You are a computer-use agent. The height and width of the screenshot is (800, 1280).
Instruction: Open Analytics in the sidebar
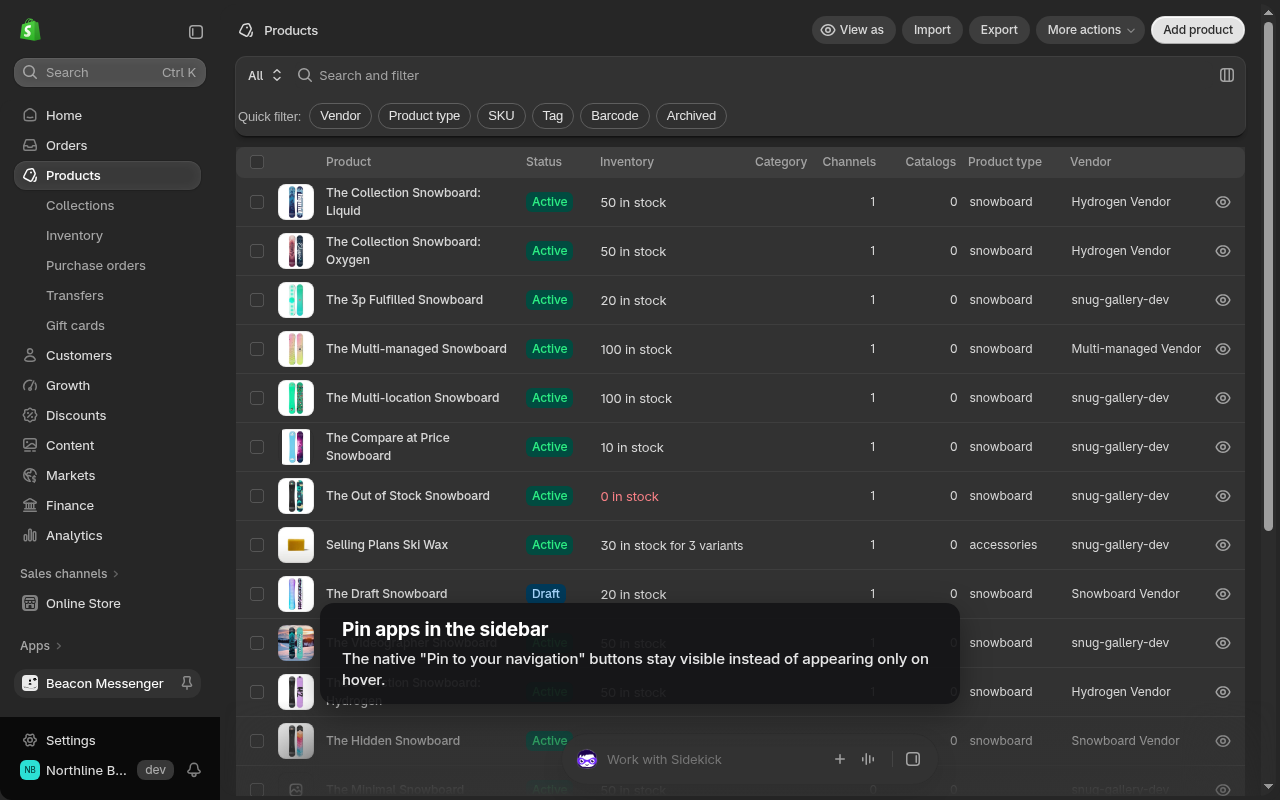pyautogui.click(x=107, y=535)
